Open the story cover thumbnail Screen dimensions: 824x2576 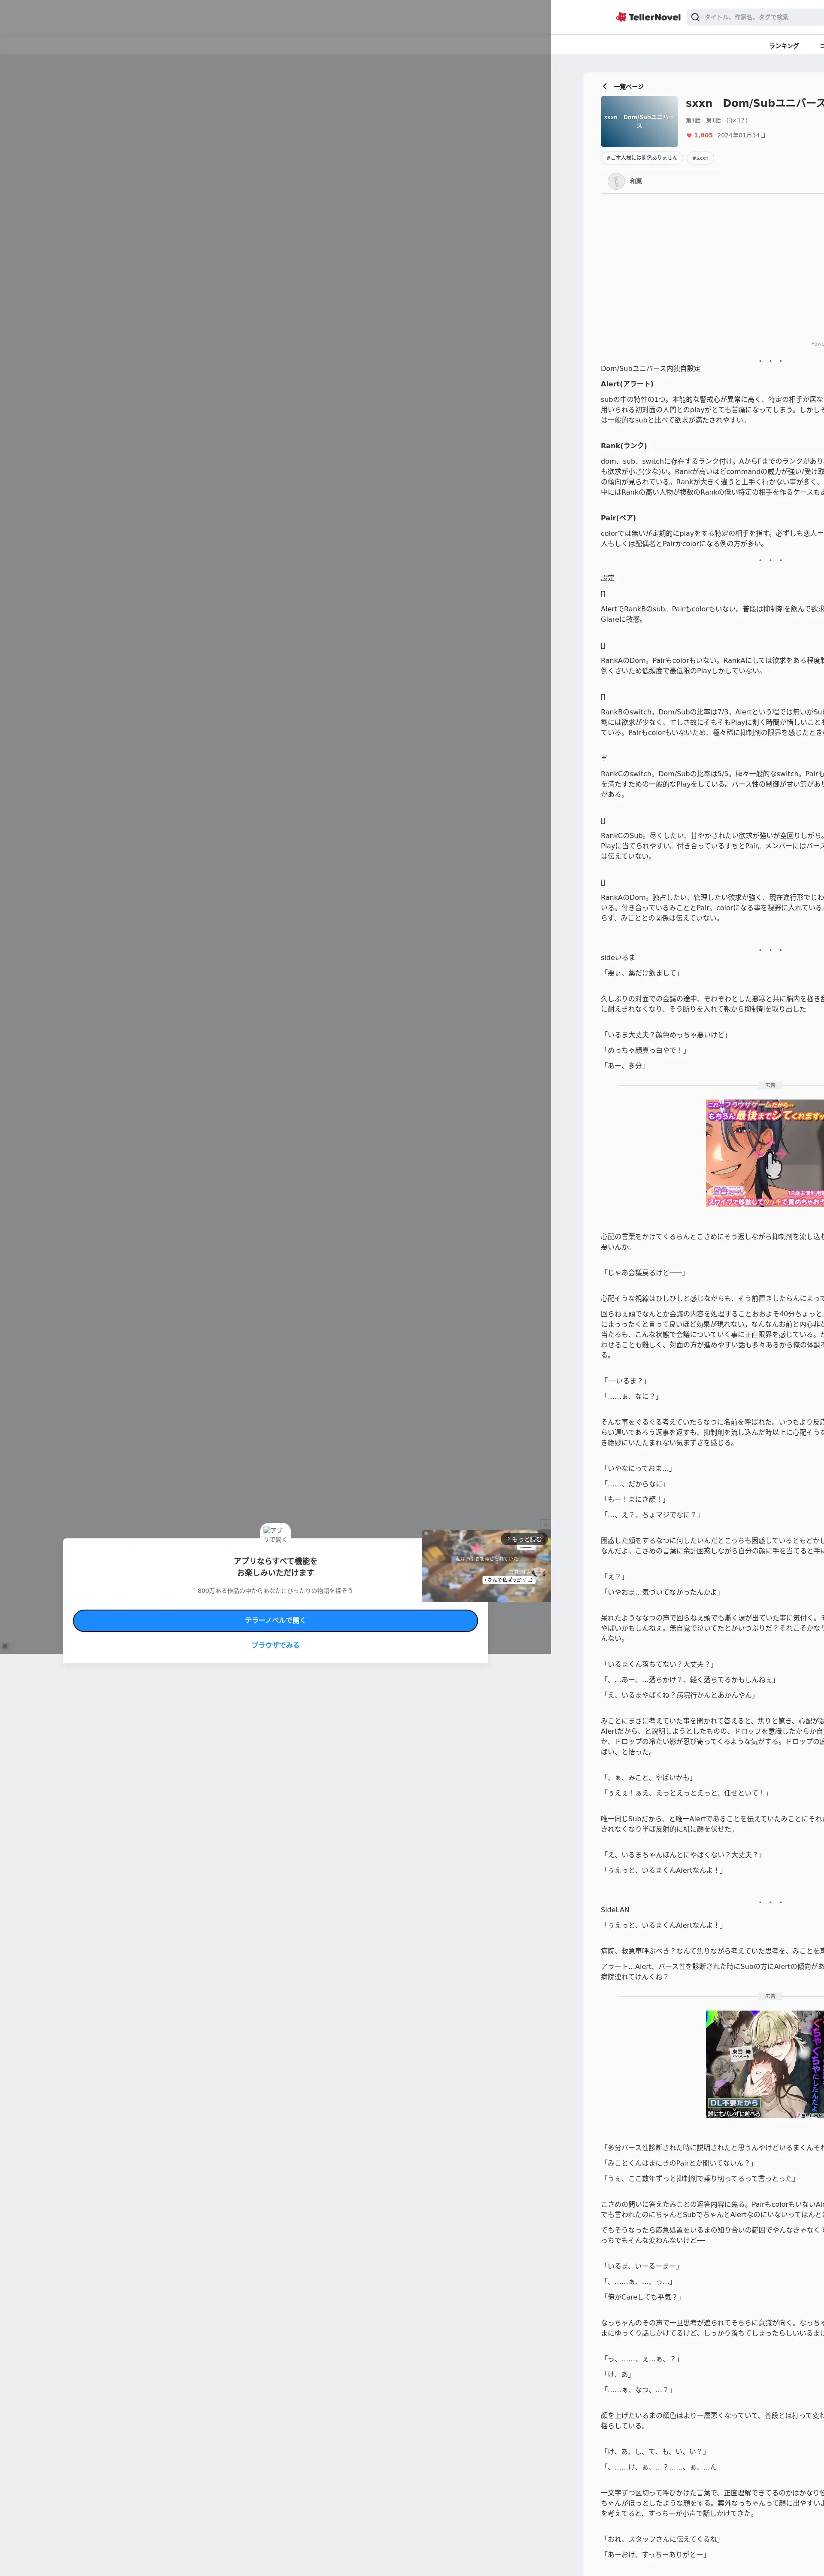(x=639, y=122)
